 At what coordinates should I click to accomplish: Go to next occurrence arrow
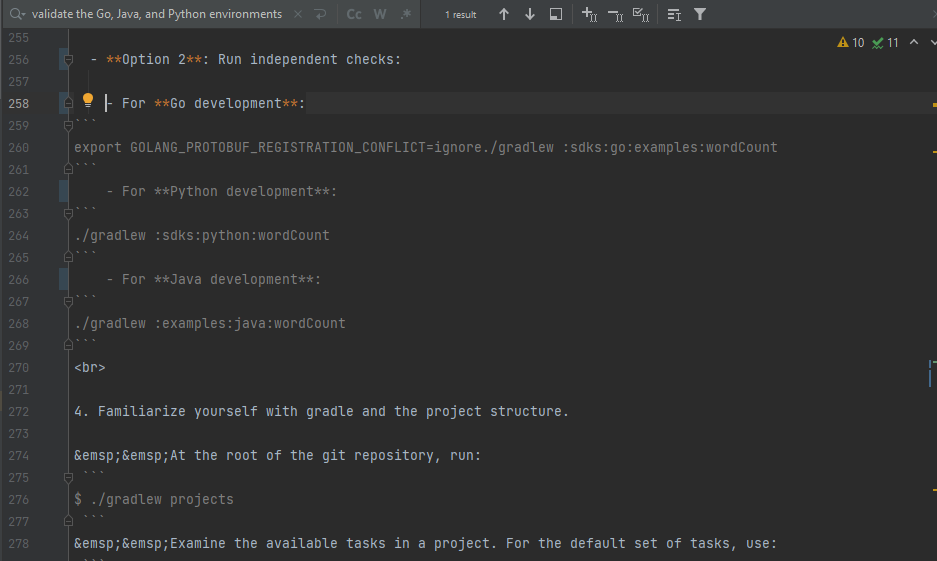click(529, 14)
